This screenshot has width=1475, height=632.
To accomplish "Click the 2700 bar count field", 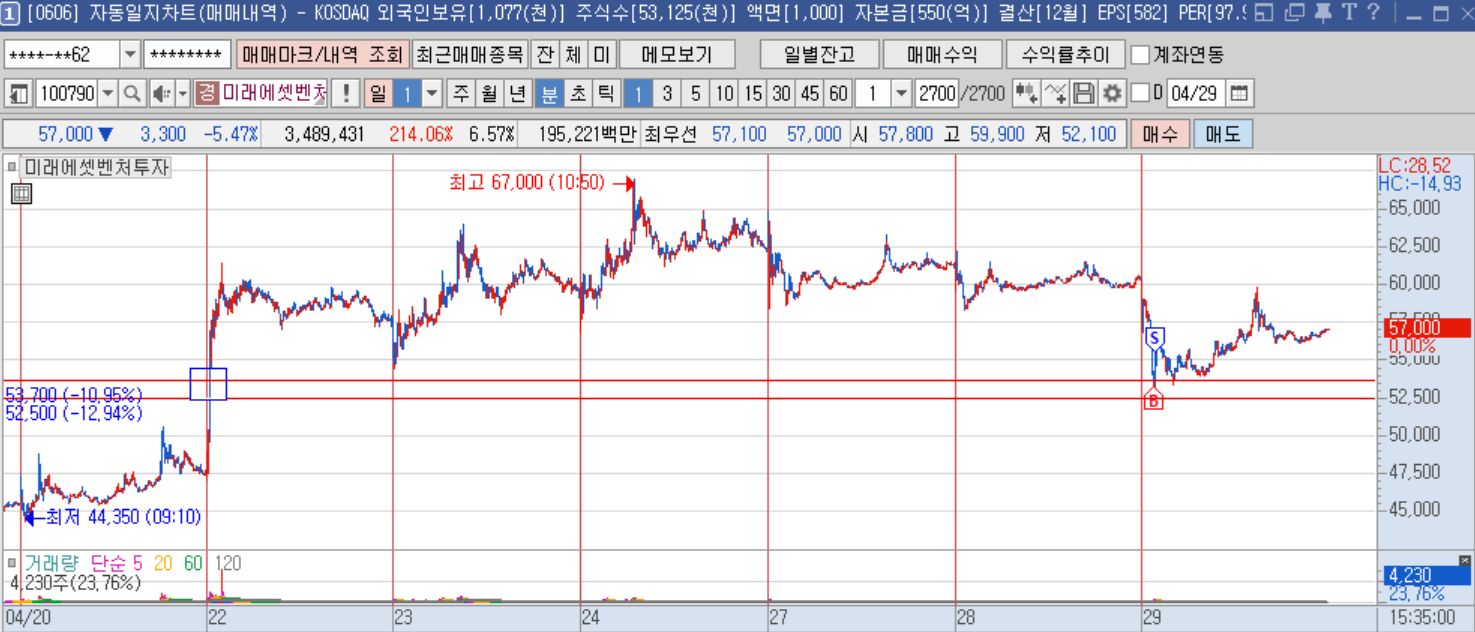I will (x=936, y=94).
